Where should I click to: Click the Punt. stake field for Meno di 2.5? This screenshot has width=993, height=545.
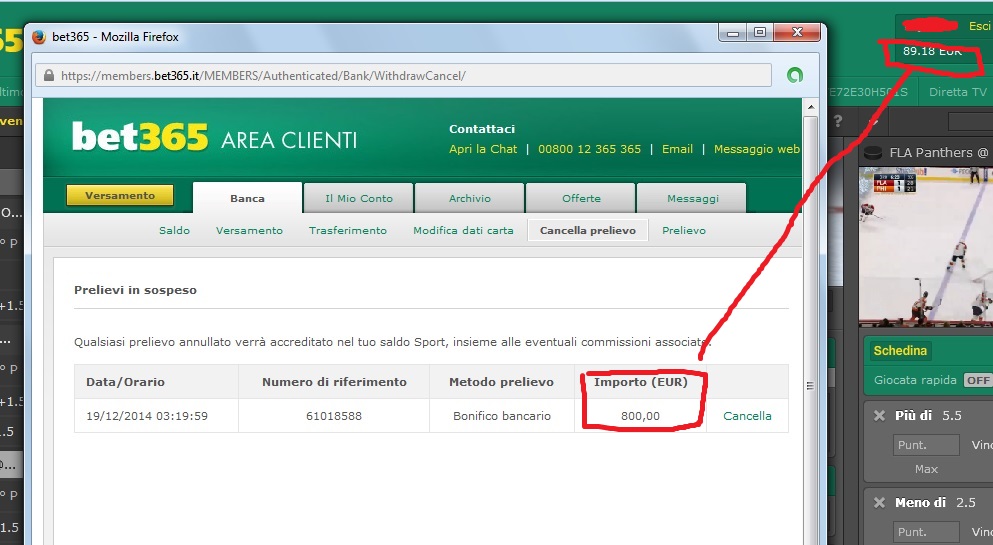tap(926, 532)
